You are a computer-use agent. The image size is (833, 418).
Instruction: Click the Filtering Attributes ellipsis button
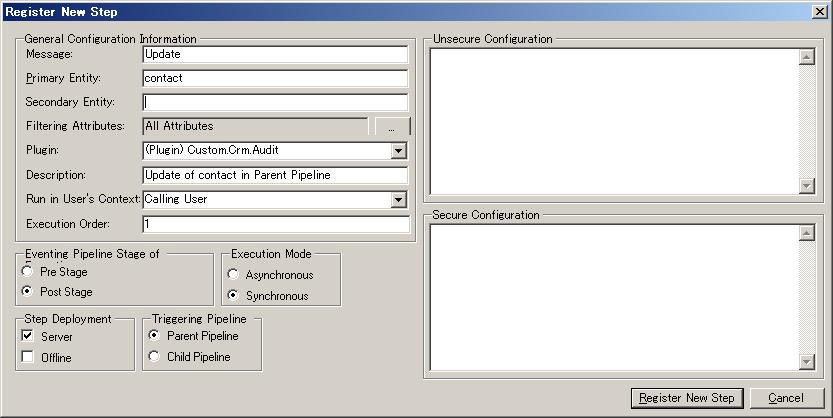click(x=392, y=127)
